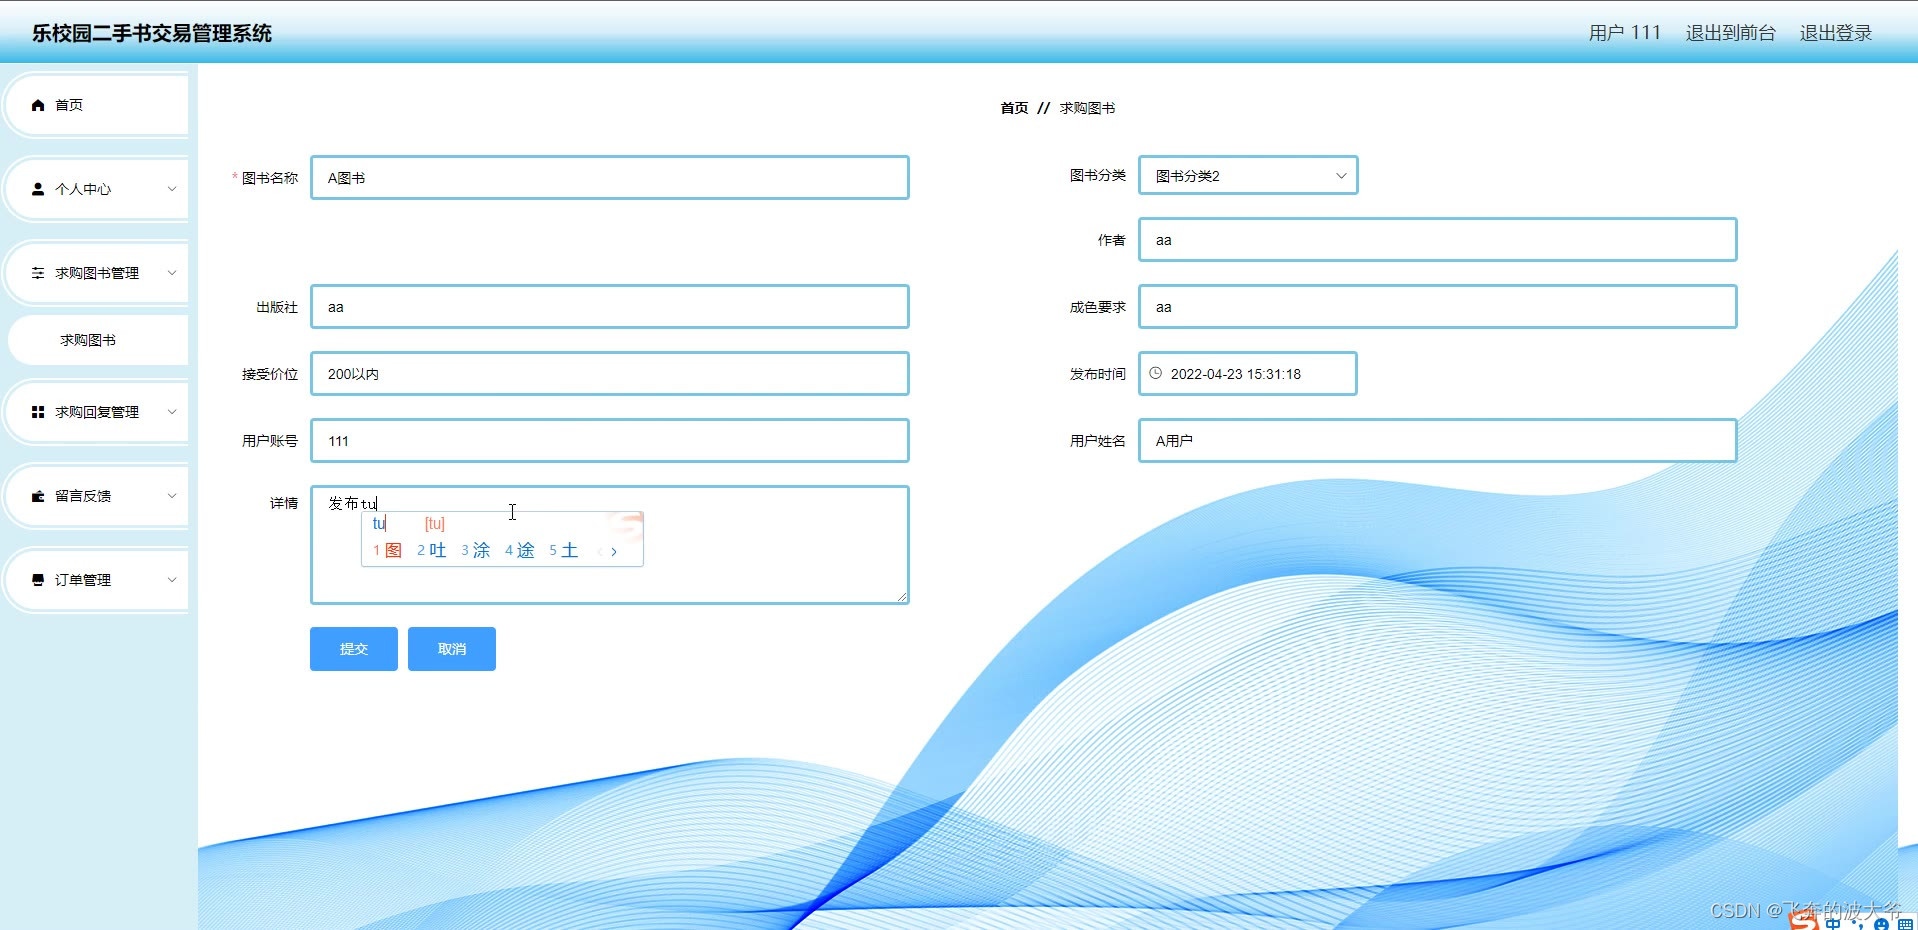Viewport: 1918px width, 930px height.
Task: Open the 求购回复管理 menu label
Action: coord(97,412)
